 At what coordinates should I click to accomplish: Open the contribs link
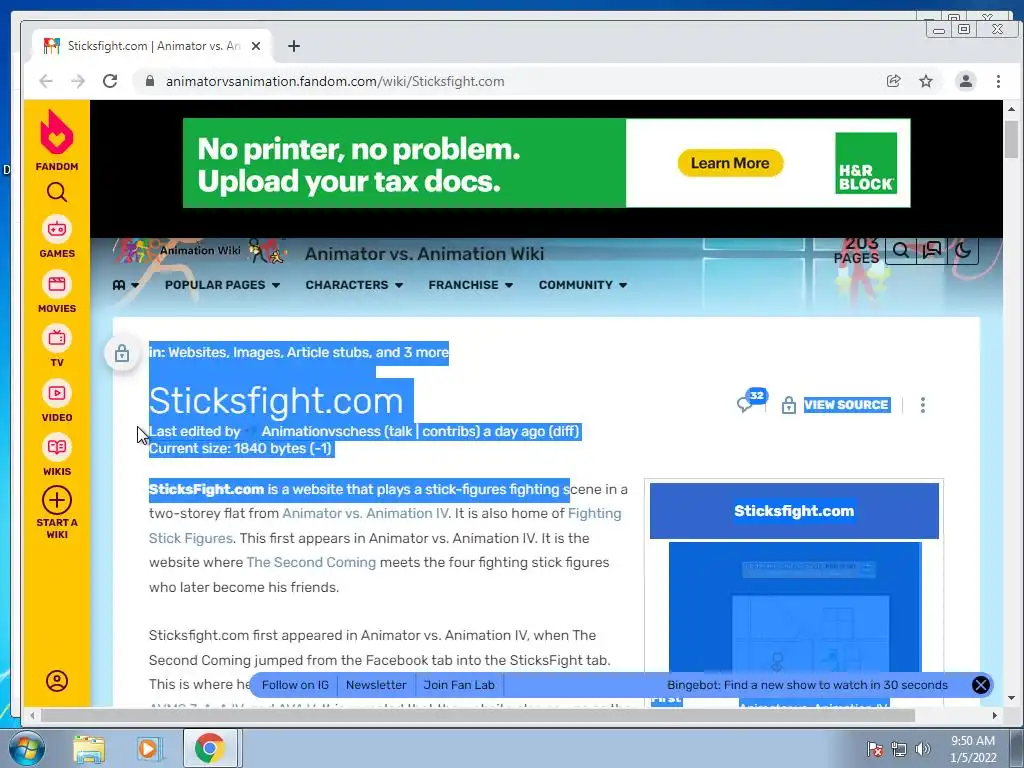pos(448,432)
